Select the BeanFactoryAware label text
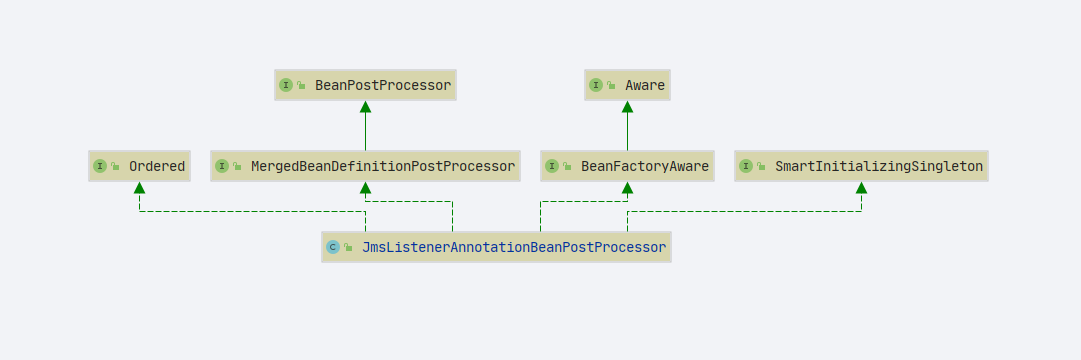The image size is (1081, 360). tap(645, 166)
